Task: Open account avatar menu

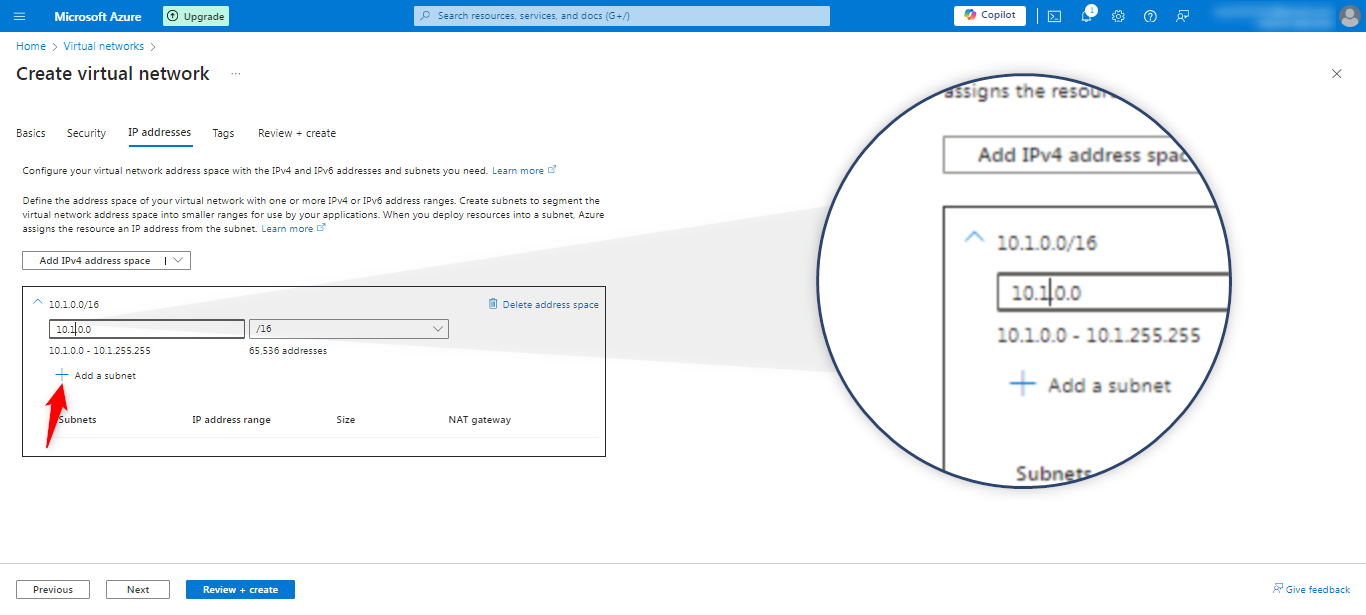Action: click(1349, 16)
